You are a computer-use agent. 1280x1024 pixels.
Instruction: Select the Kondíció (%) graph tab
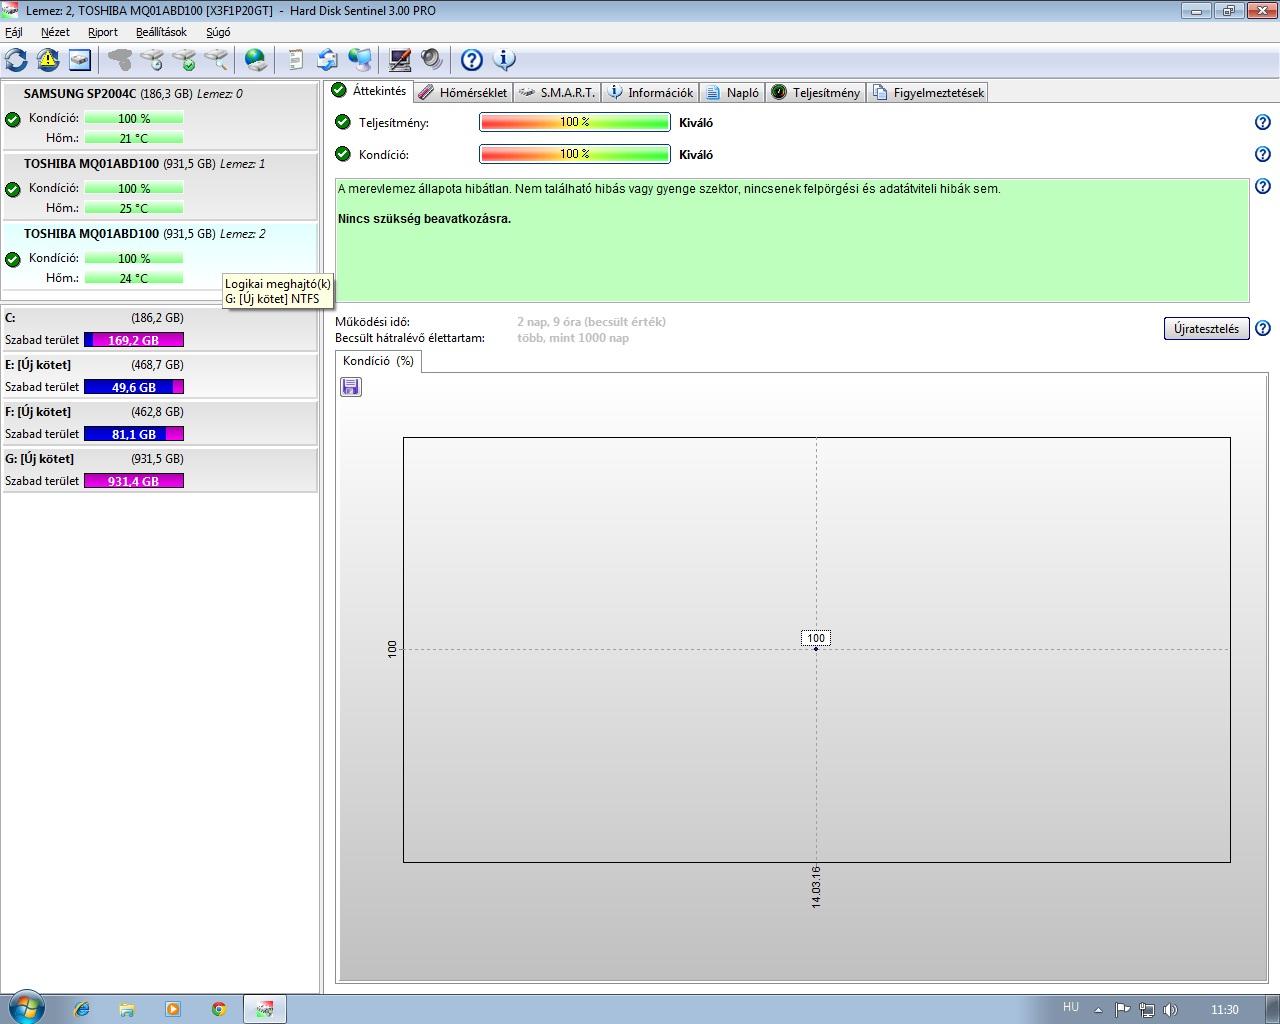pyautogui.click(x=378, y=361)
